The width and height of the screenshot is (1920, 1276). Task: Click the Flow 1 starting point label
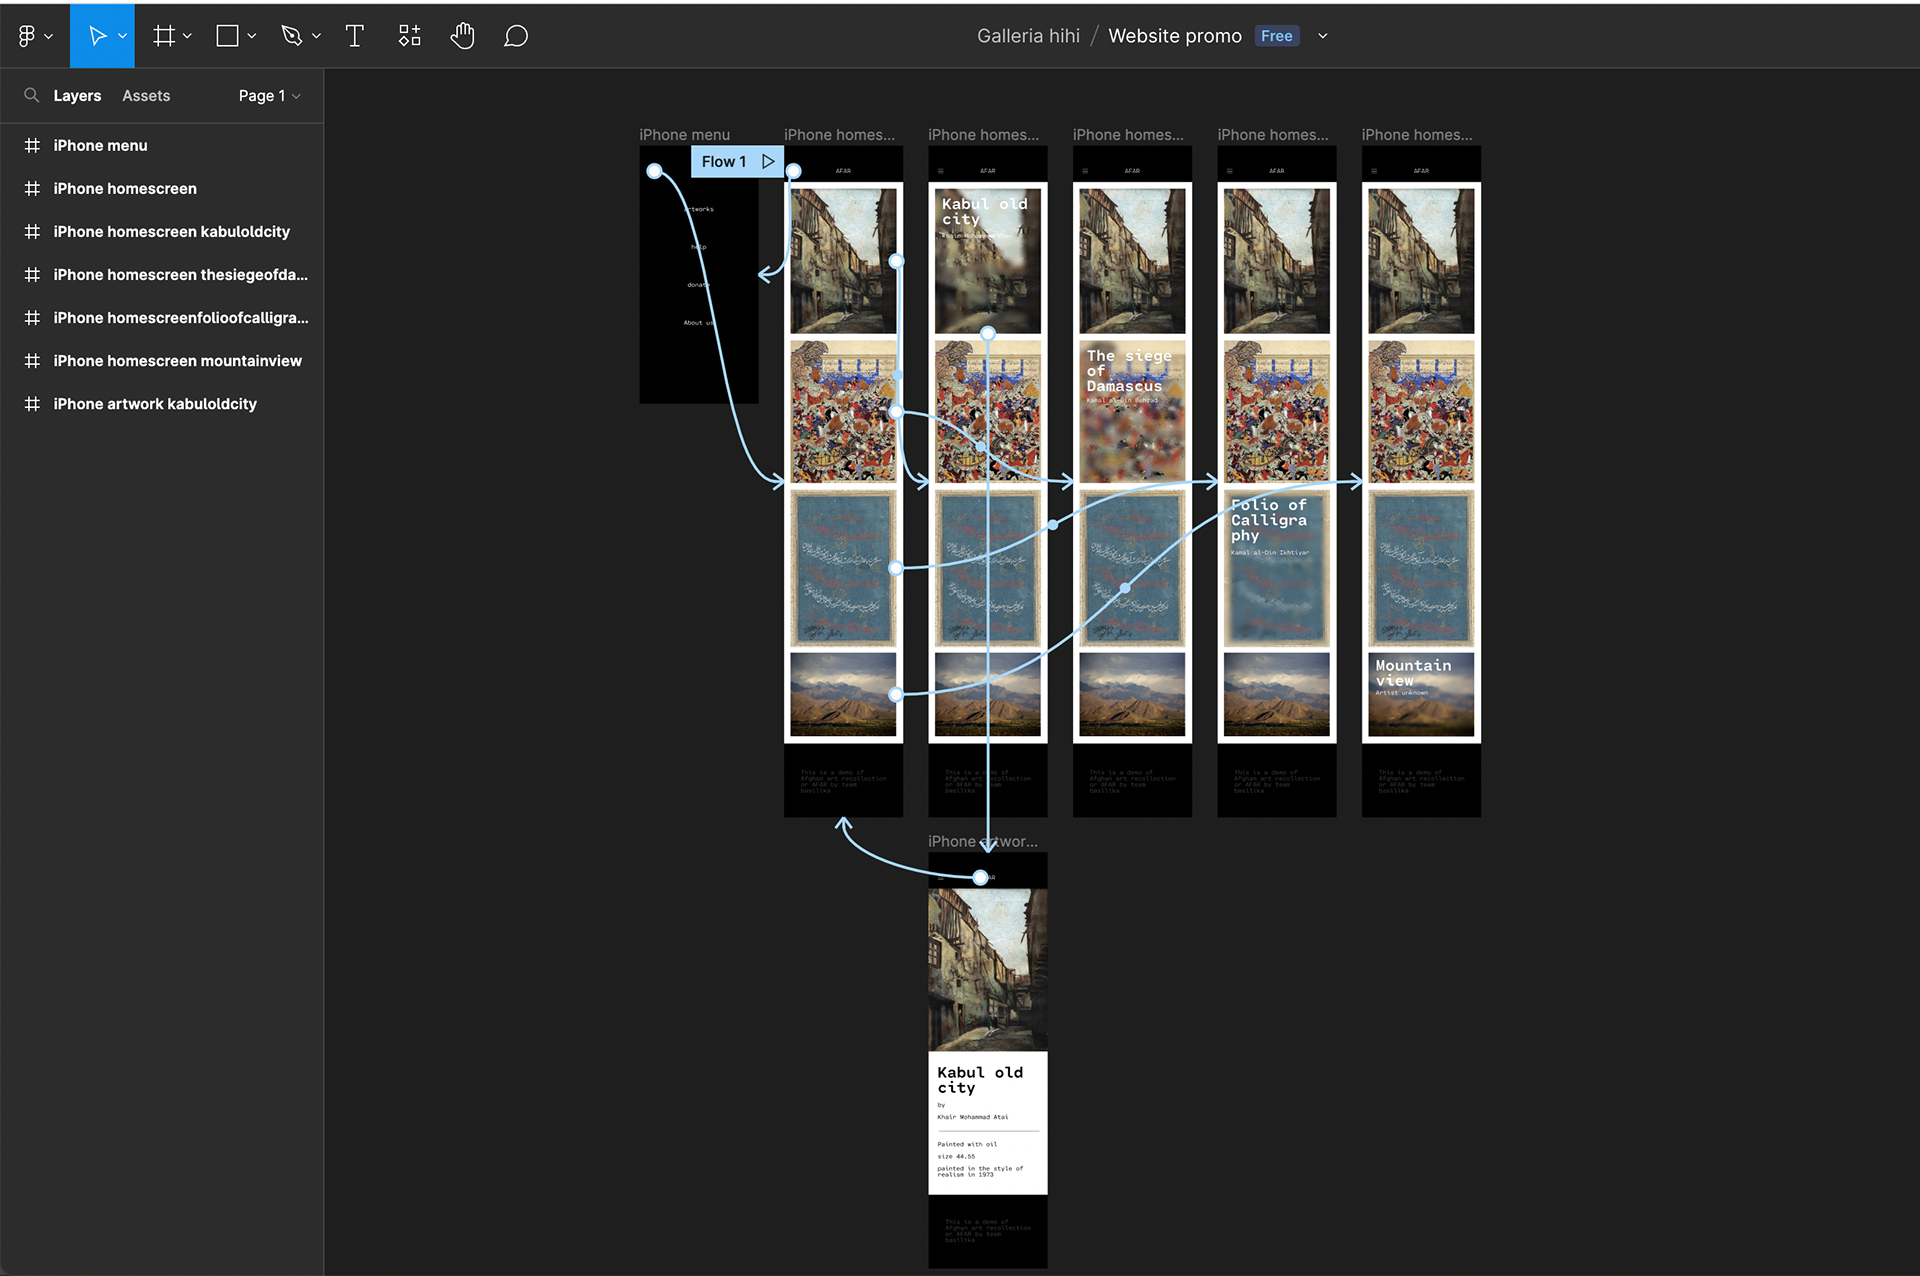pos(724,162)
